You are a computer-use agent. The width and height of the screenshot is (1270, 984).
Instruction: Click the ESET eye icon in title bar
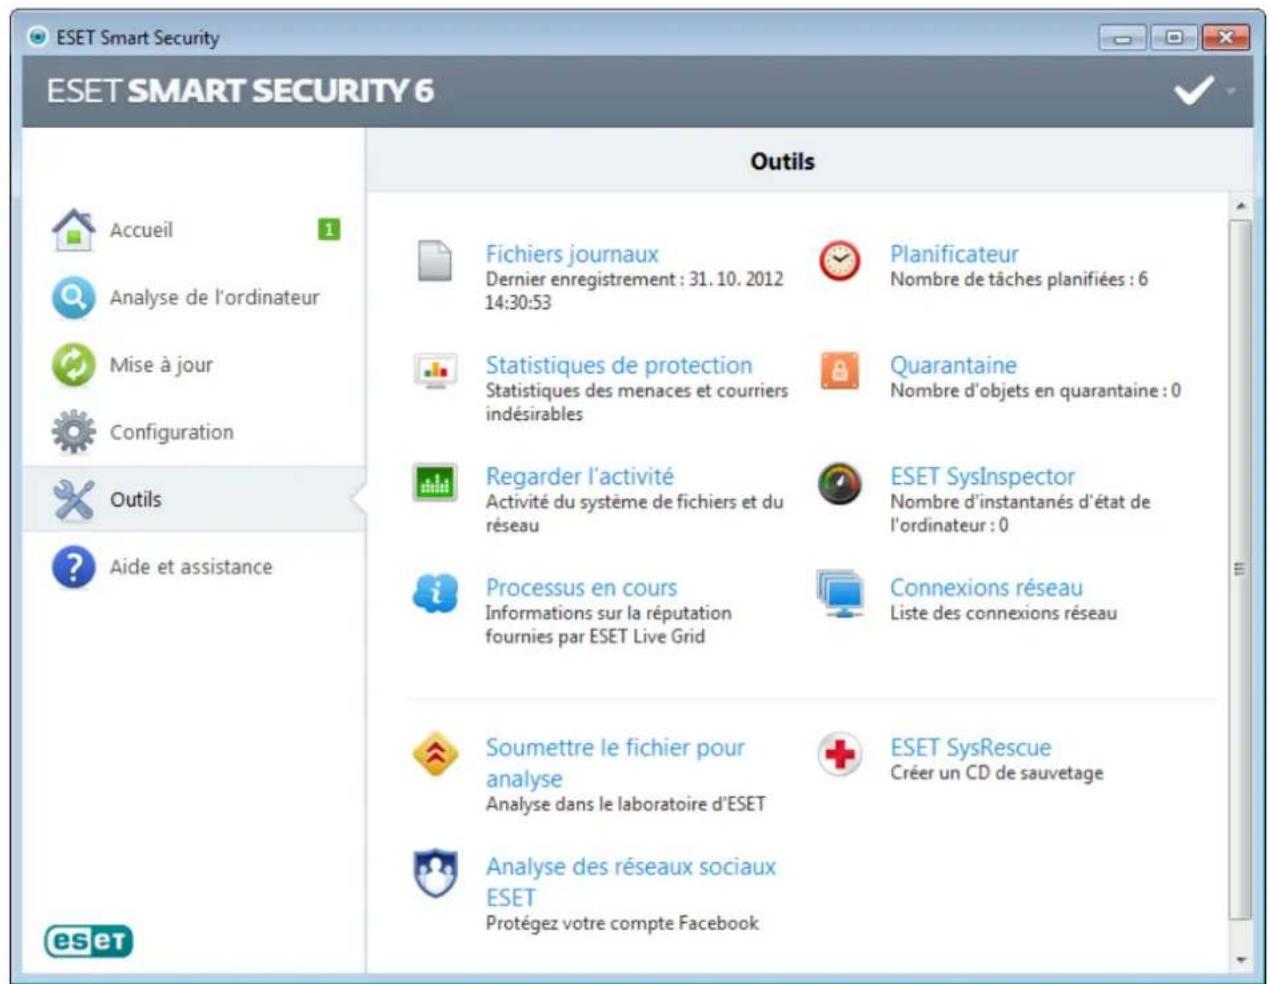click(x=38, y=37)
